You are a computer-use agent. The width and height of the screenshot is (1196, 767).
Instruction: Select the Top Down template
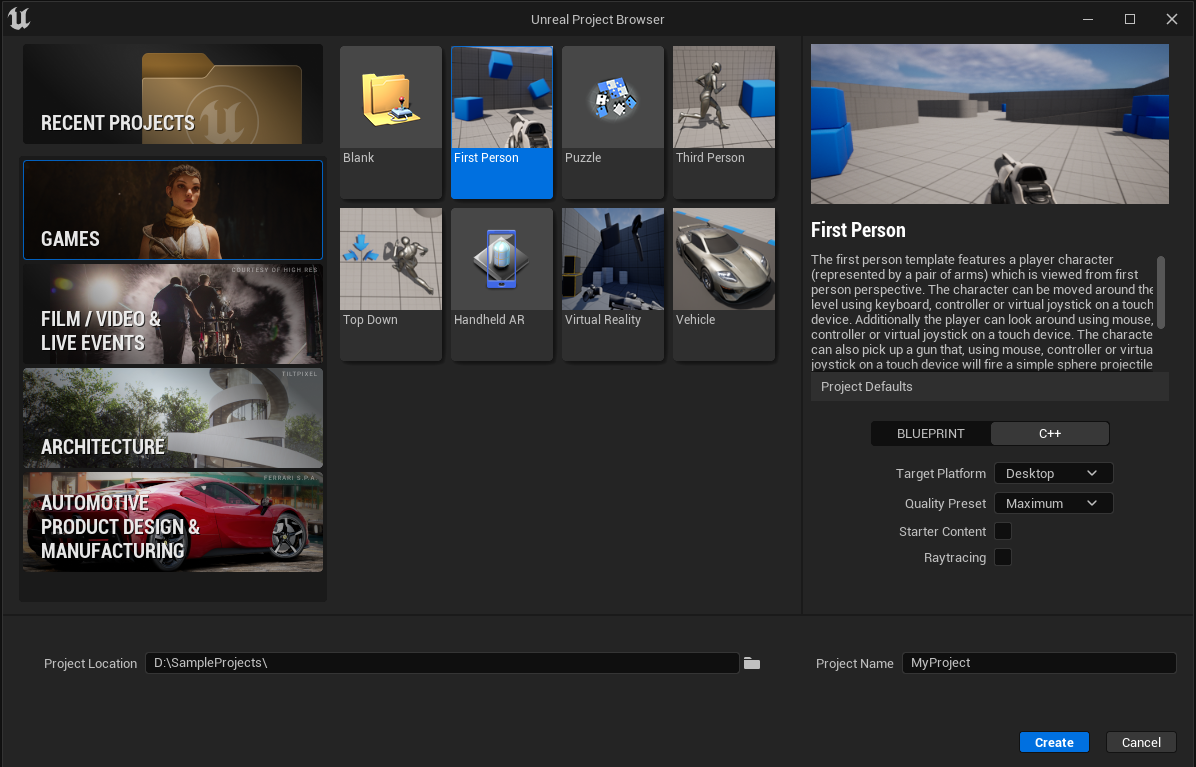tap(390, 260)
